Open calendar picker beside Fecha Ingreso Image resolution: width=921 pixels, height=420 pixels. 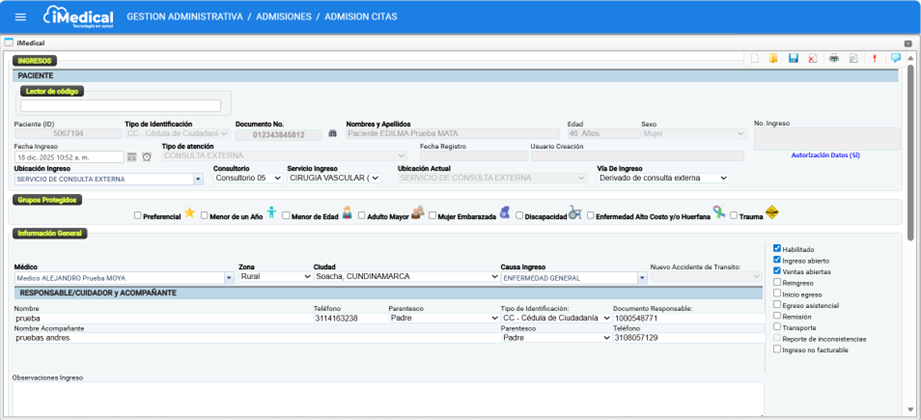tap(131, 157)
